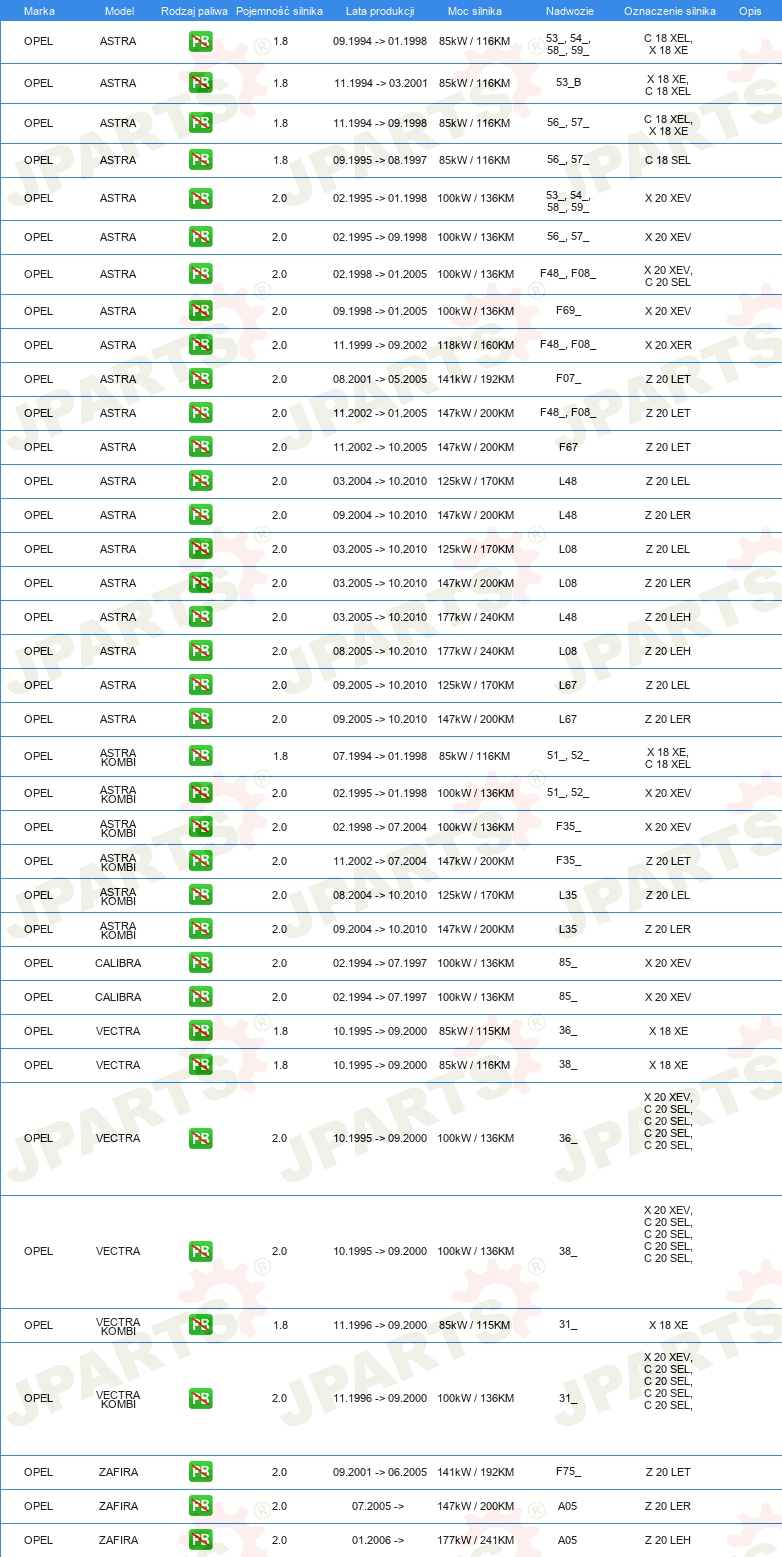Select the F67 body cell

pos(568,447)
